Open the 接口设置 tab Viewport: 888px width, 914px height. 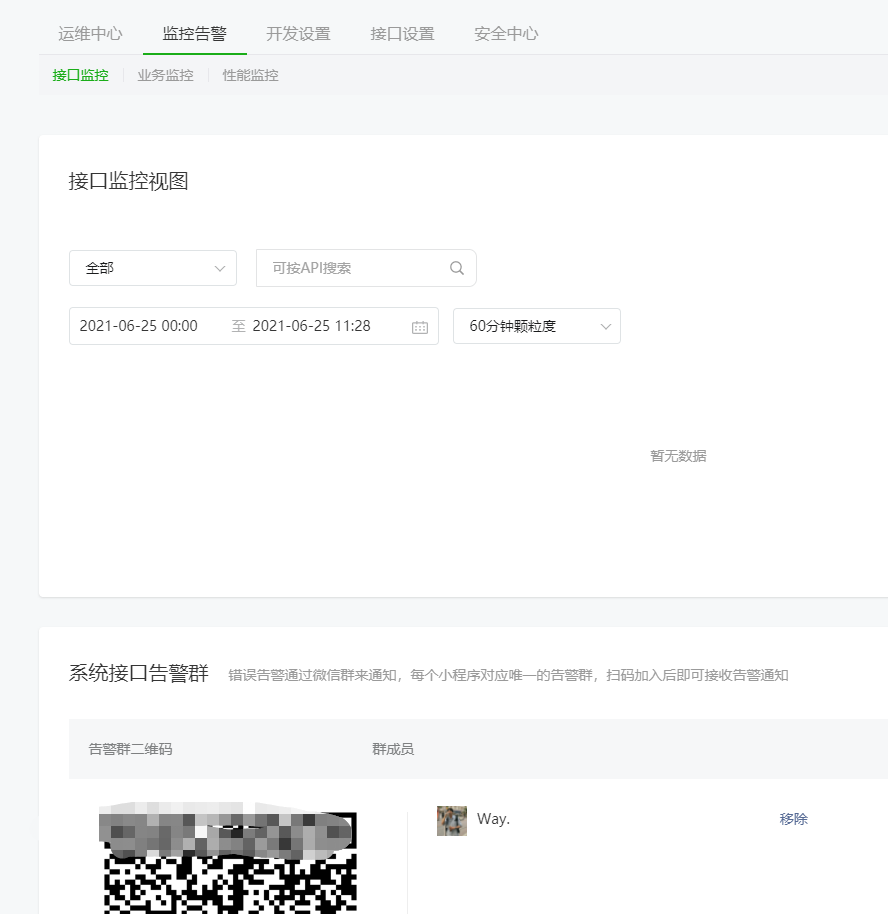402,34
